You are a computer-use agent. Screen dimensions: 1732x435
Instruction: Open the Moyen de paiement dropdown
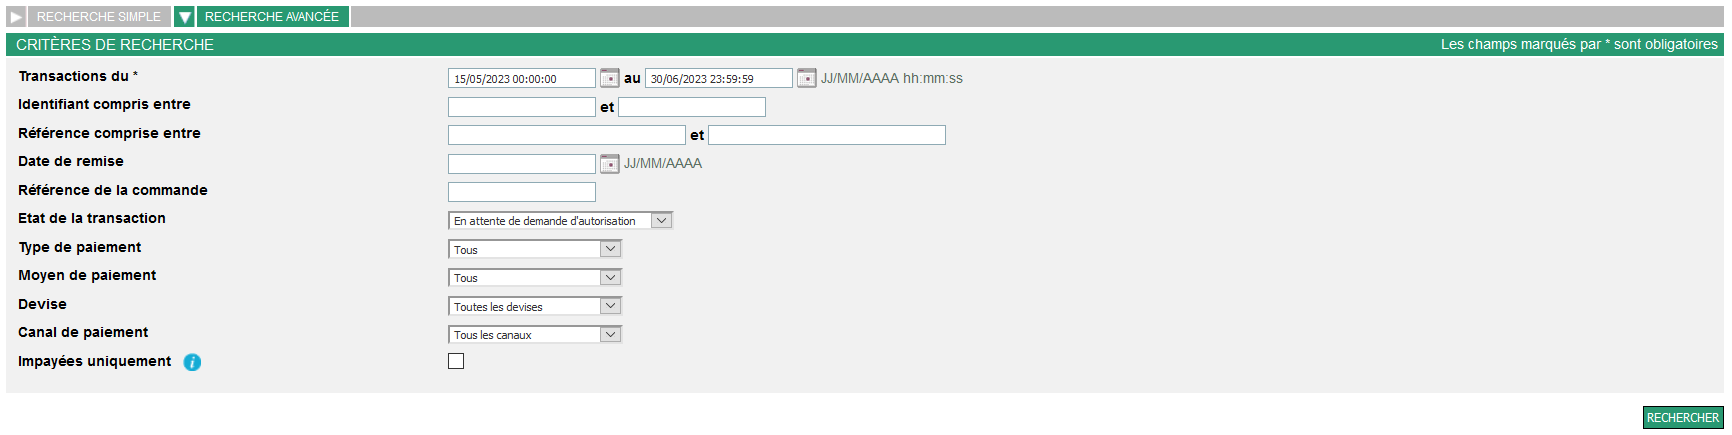(x=535, y=277)
